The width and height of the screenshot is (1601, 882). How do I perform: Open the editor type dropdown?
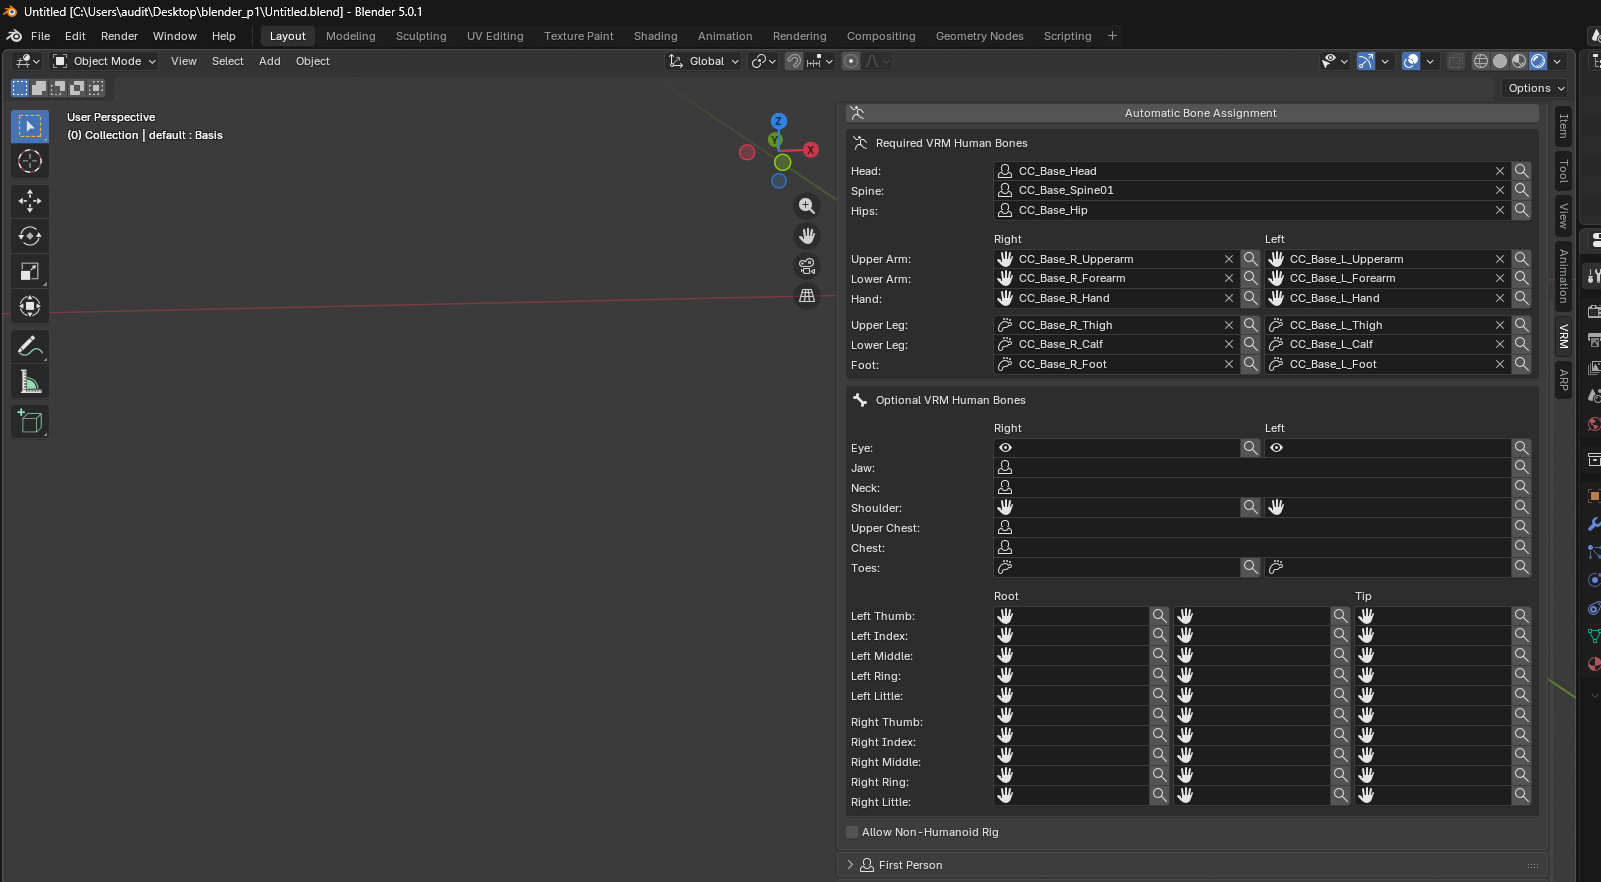coord(28,61)
